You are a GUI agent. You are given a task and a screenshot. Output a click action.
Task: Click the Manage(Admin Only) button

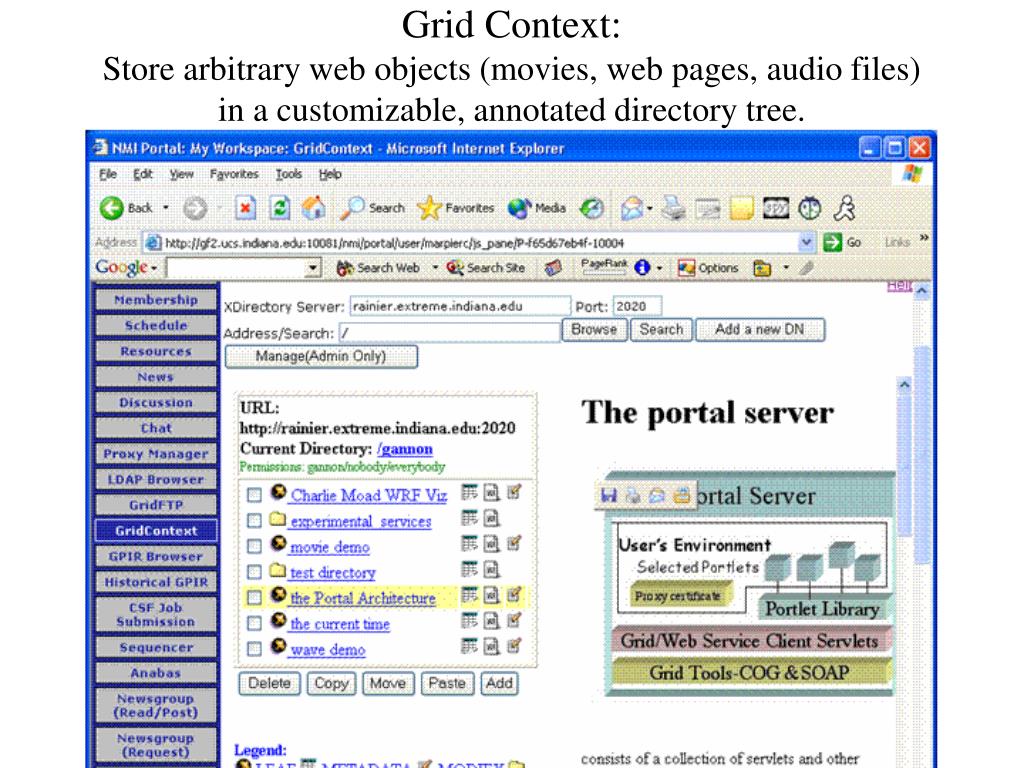coord(321,357)
